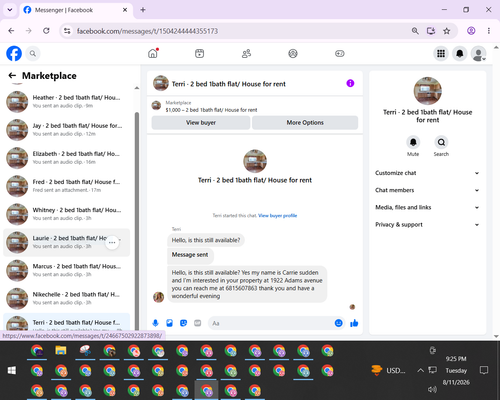Open Facebook search magnifier
The width and height of the screenshot is (500, 400).
[x=33, y=53]
